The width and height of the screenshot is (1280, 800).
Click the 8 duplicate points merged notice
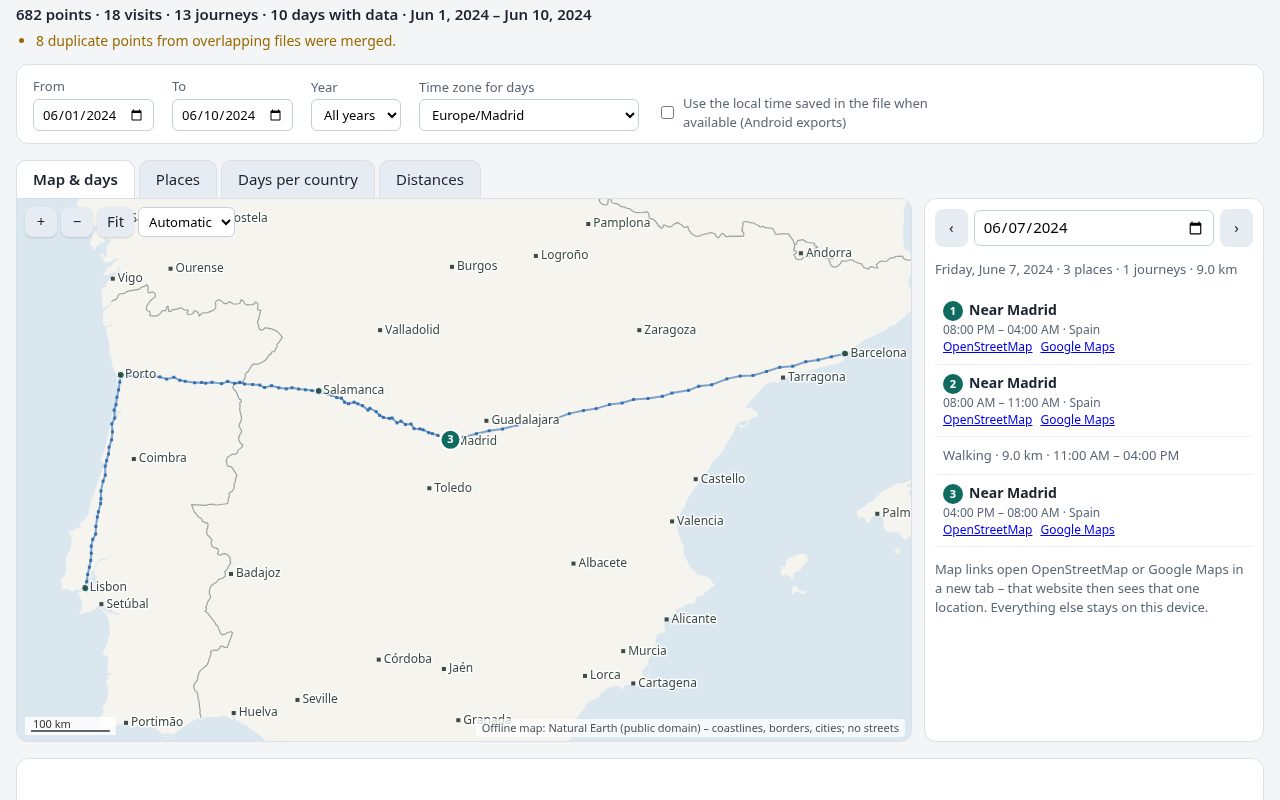216,41
